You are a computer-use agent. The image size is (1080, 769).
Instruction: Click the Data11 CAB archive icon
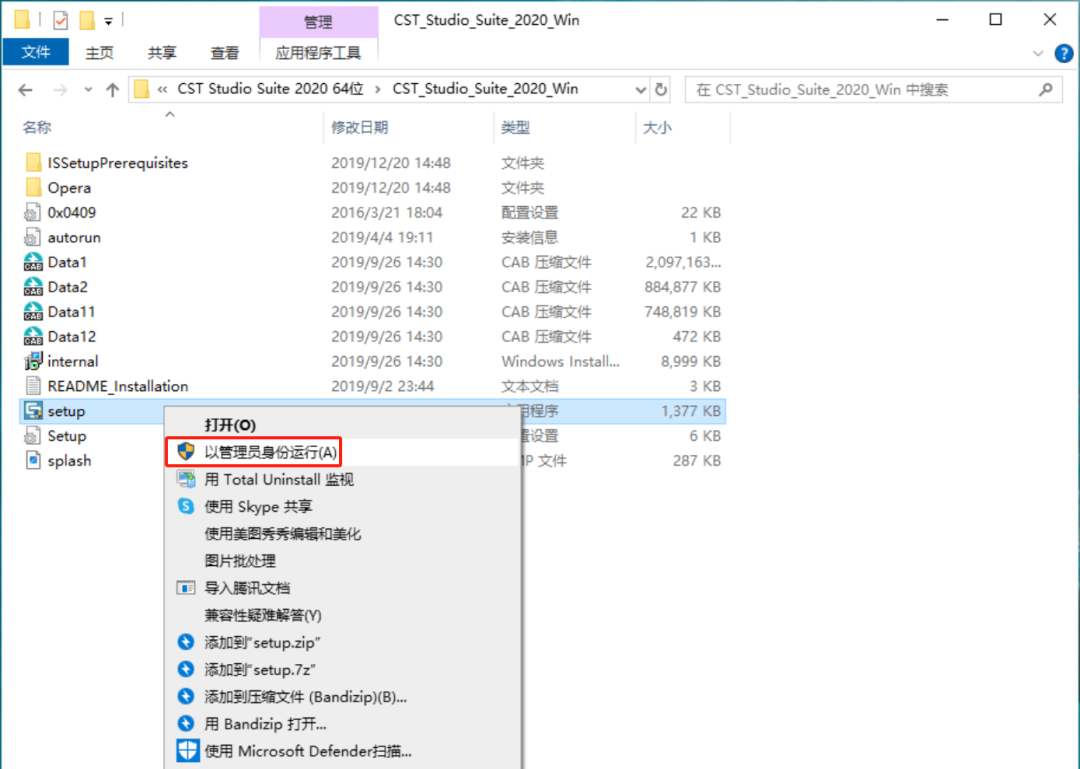[x=33, y=311]
